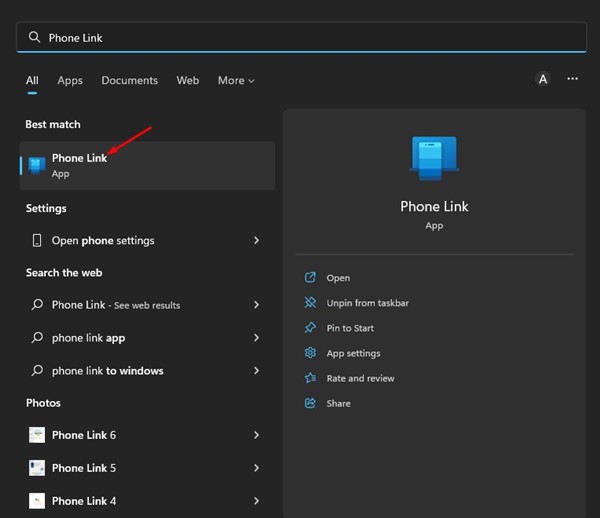Click the large Phone Link icon in details pane

coord(434,159)
